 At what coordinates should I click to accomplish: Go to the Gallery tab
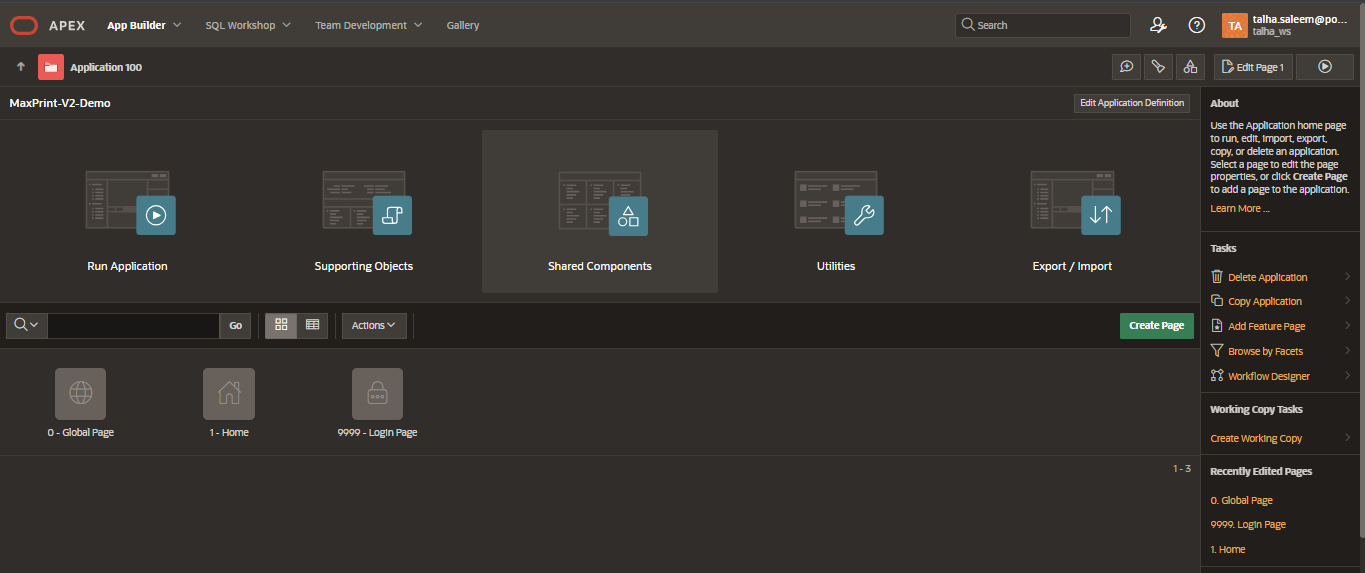coord(463,25)
